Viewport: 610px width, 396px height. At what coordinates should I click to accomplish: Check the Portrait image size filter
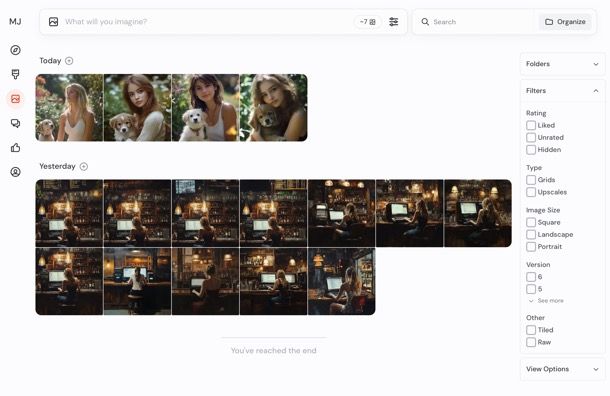click(x=531, y=246)
